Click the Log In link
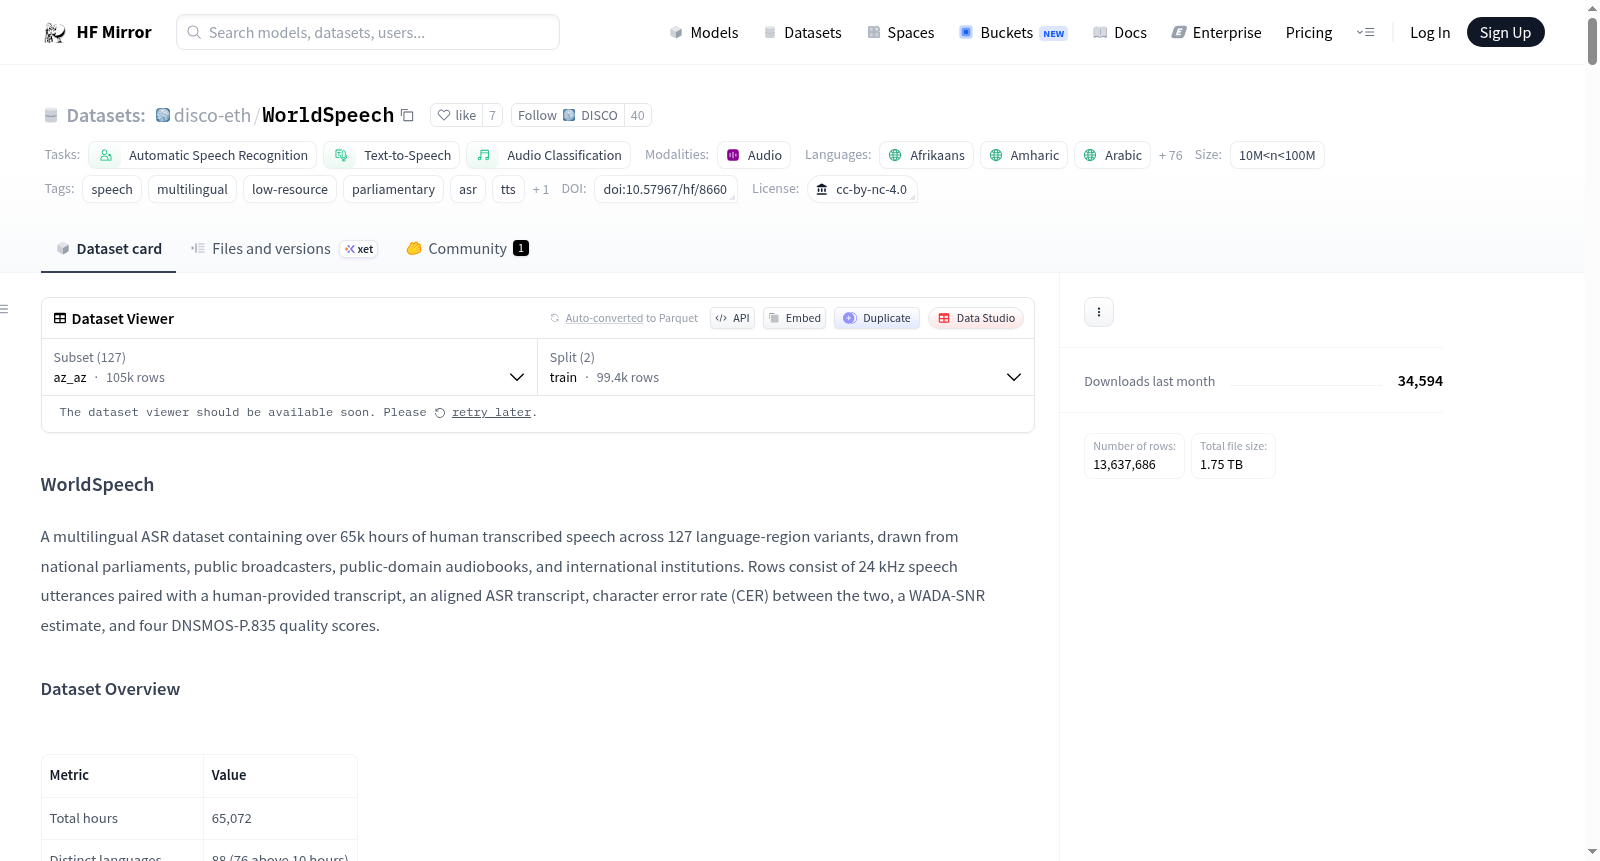1600x861 pixels. 1430,32
